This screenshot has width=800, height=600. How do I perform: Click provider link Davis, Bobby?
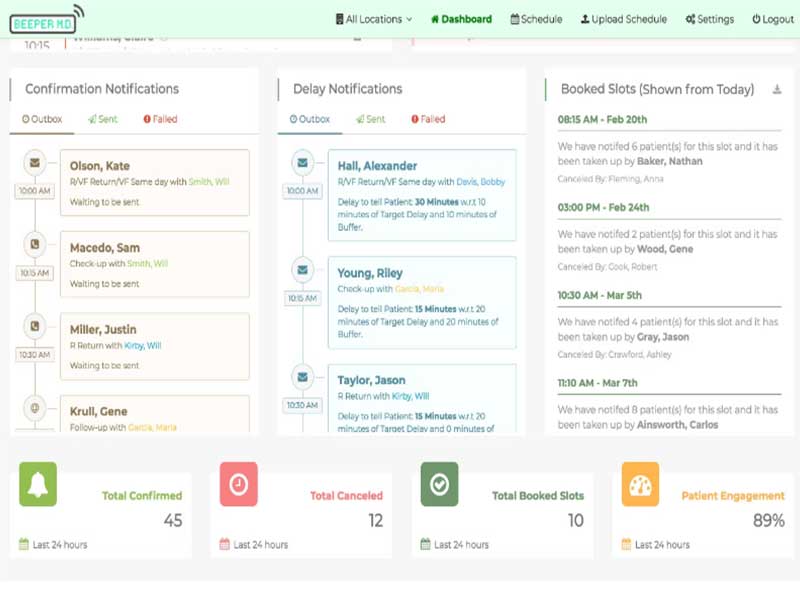click(480, 182)
